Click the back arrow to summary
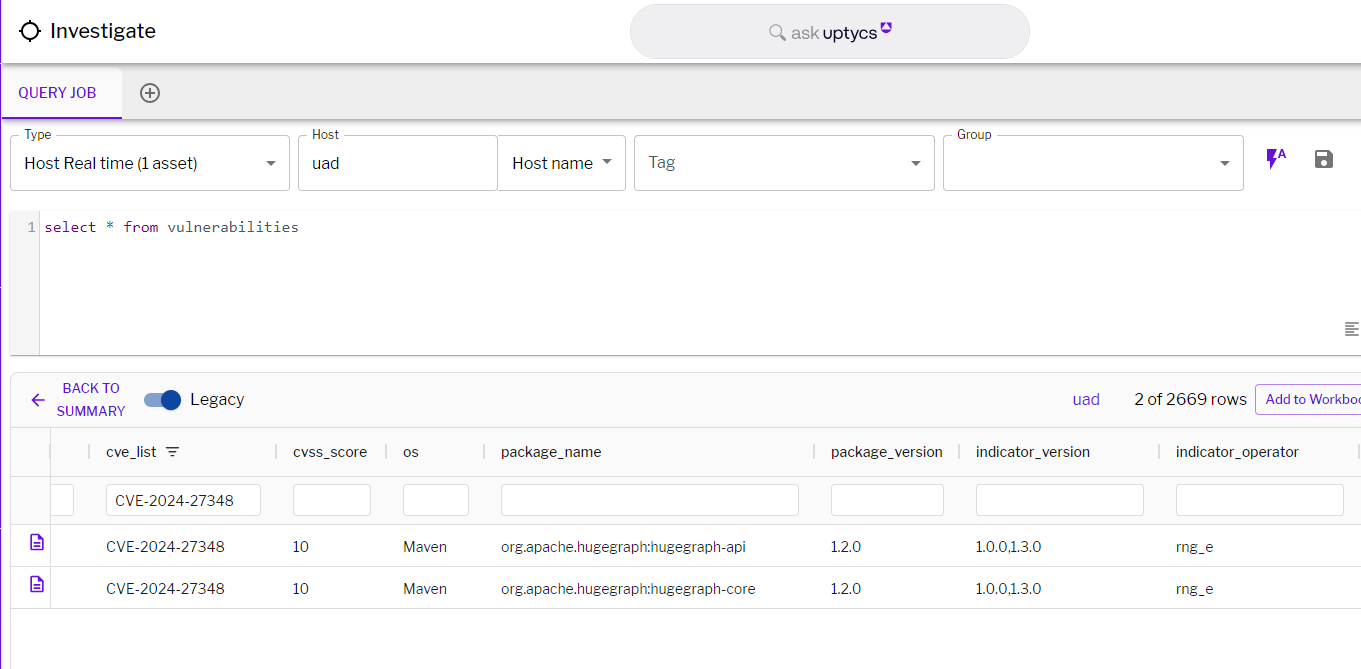This screenshot has height=669, width=1361. pyautogui.click(x=38, y=400)
